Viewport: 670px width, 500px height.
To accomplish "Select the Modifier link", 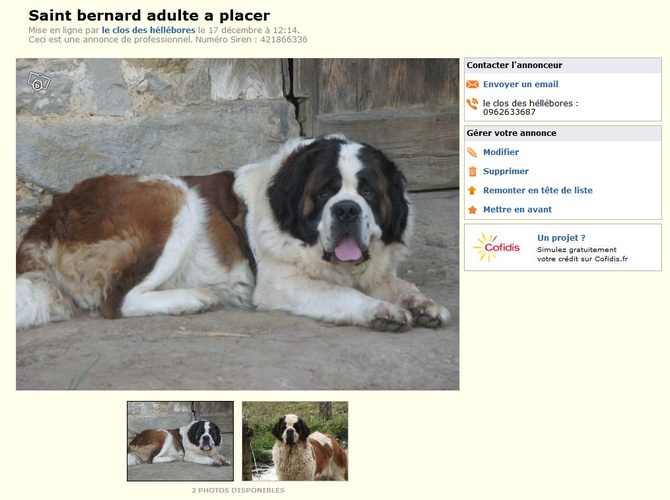I will [501, 152].
